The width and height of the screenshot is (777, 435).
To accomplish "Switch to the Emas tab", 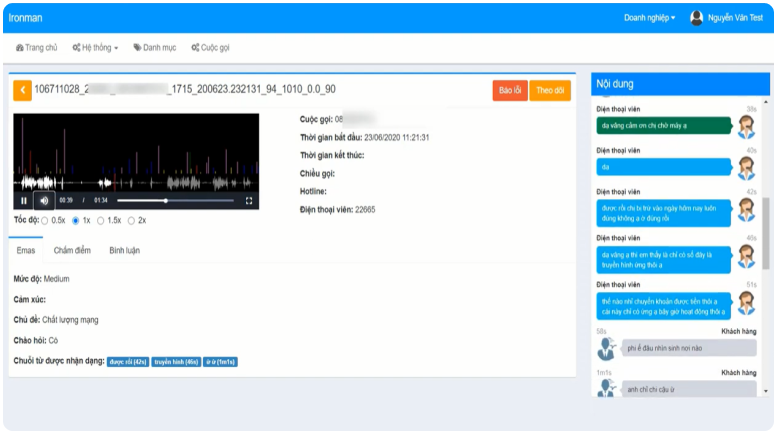I will (26, 250).
